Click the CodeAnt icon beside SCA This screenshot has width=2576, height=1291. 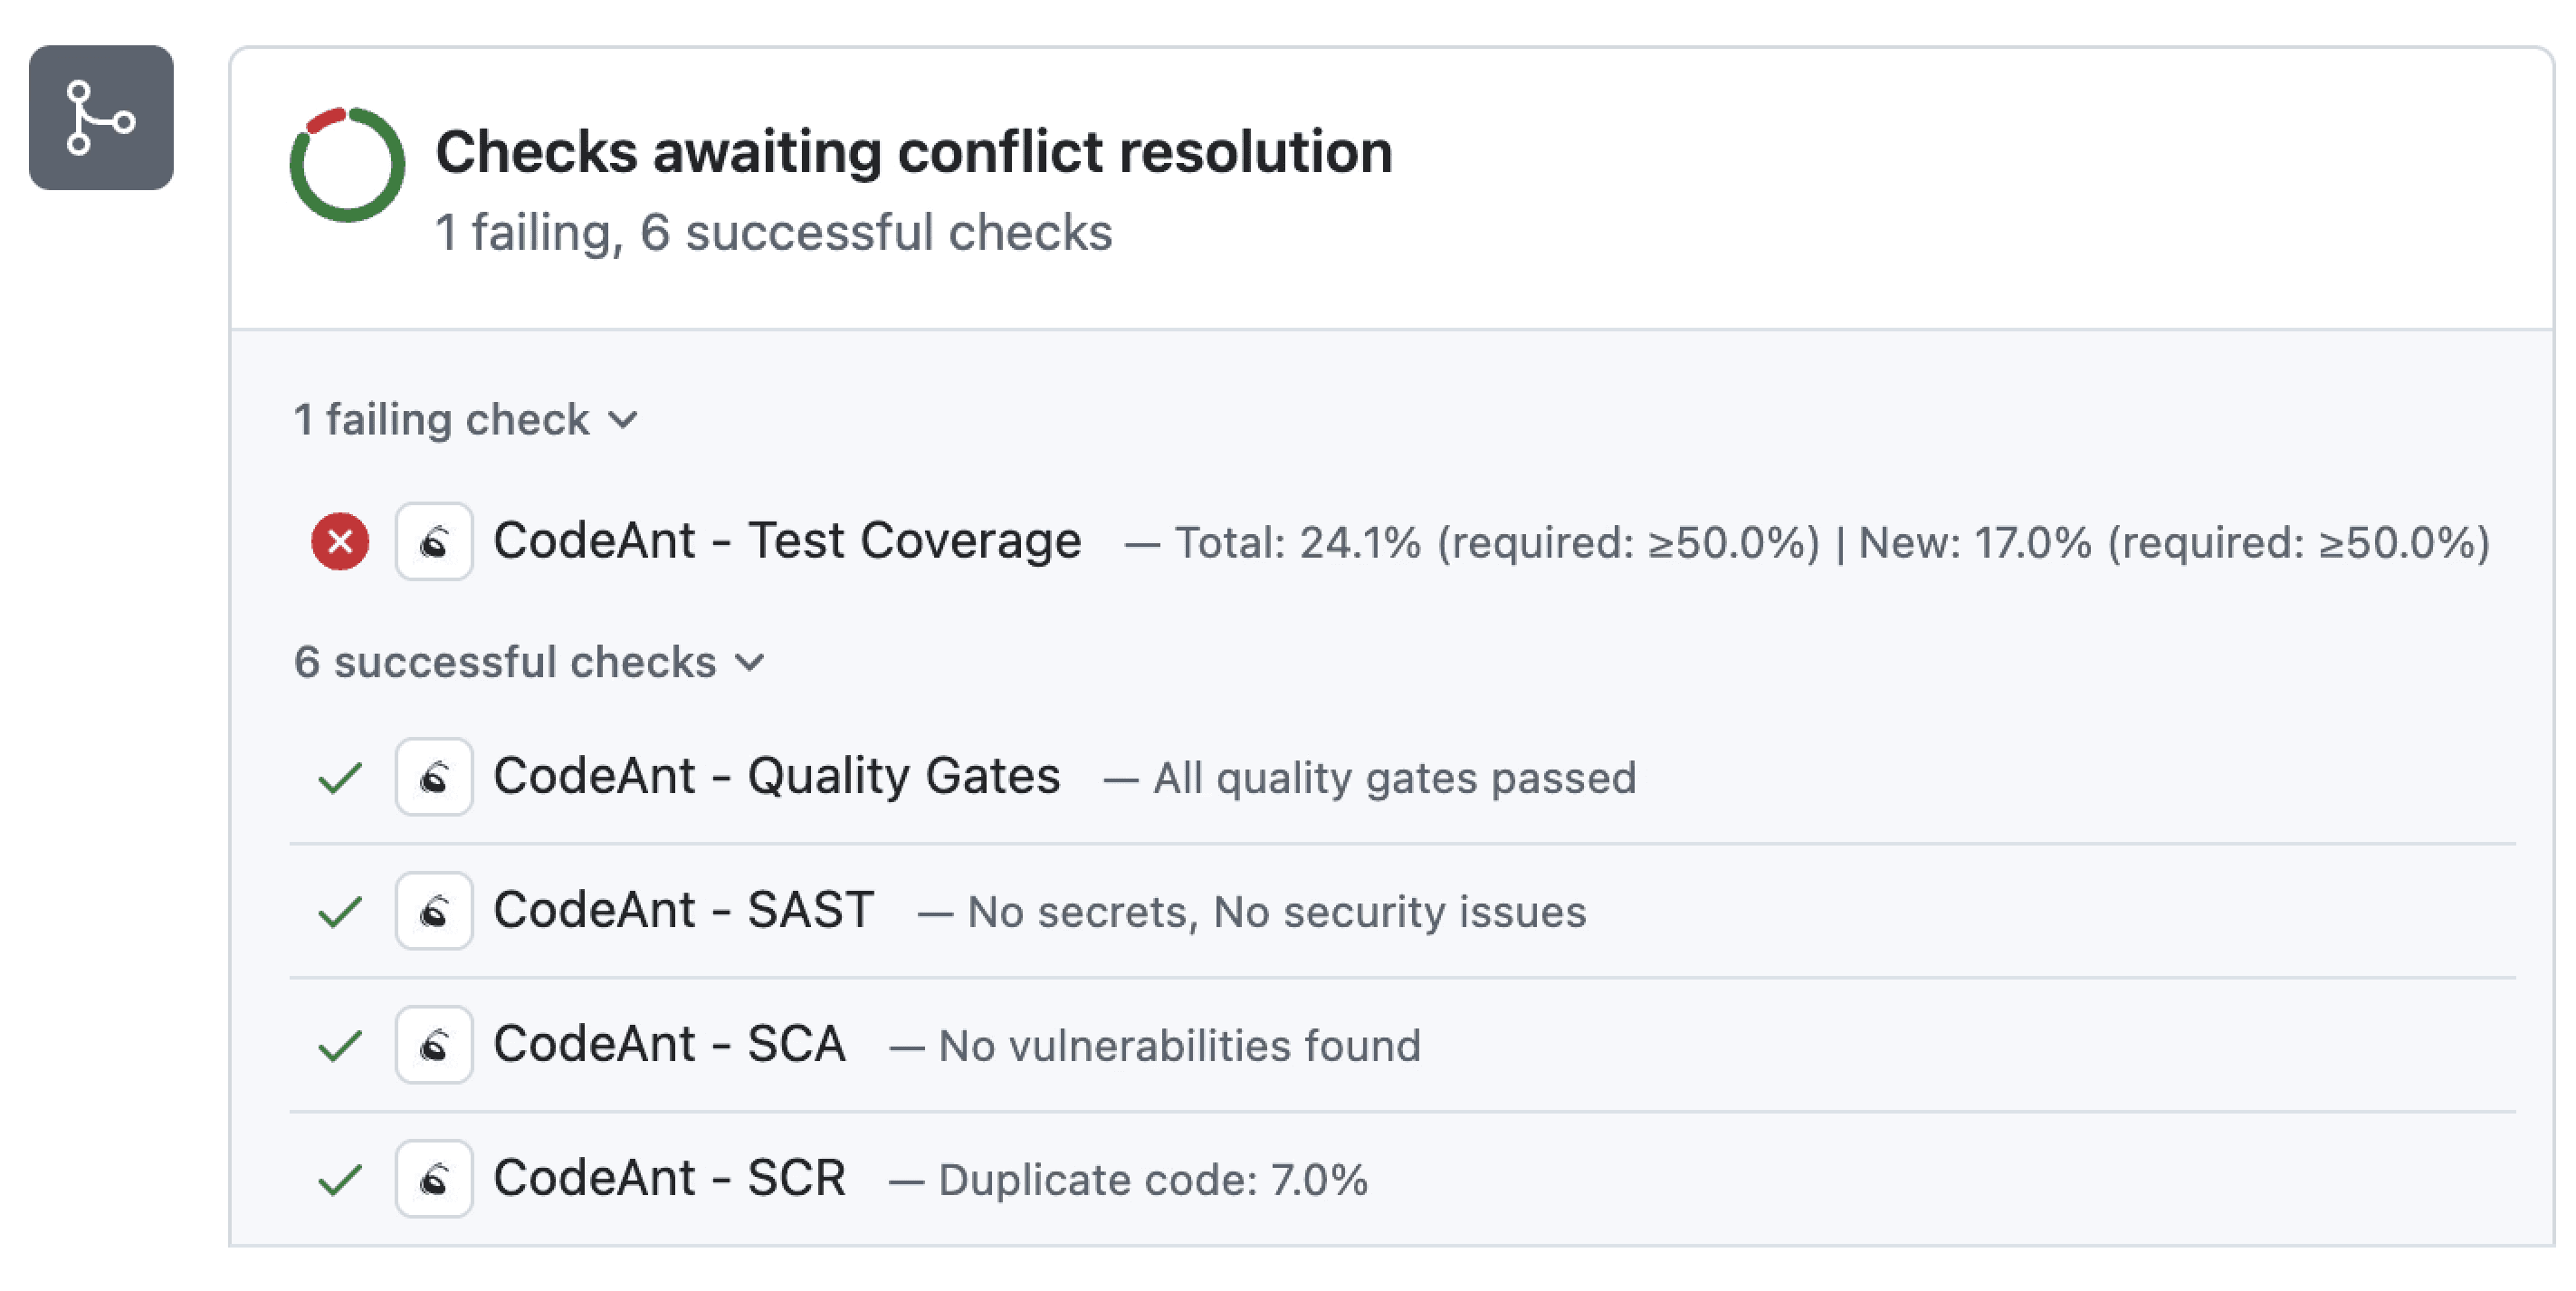tap(434, 1045)
